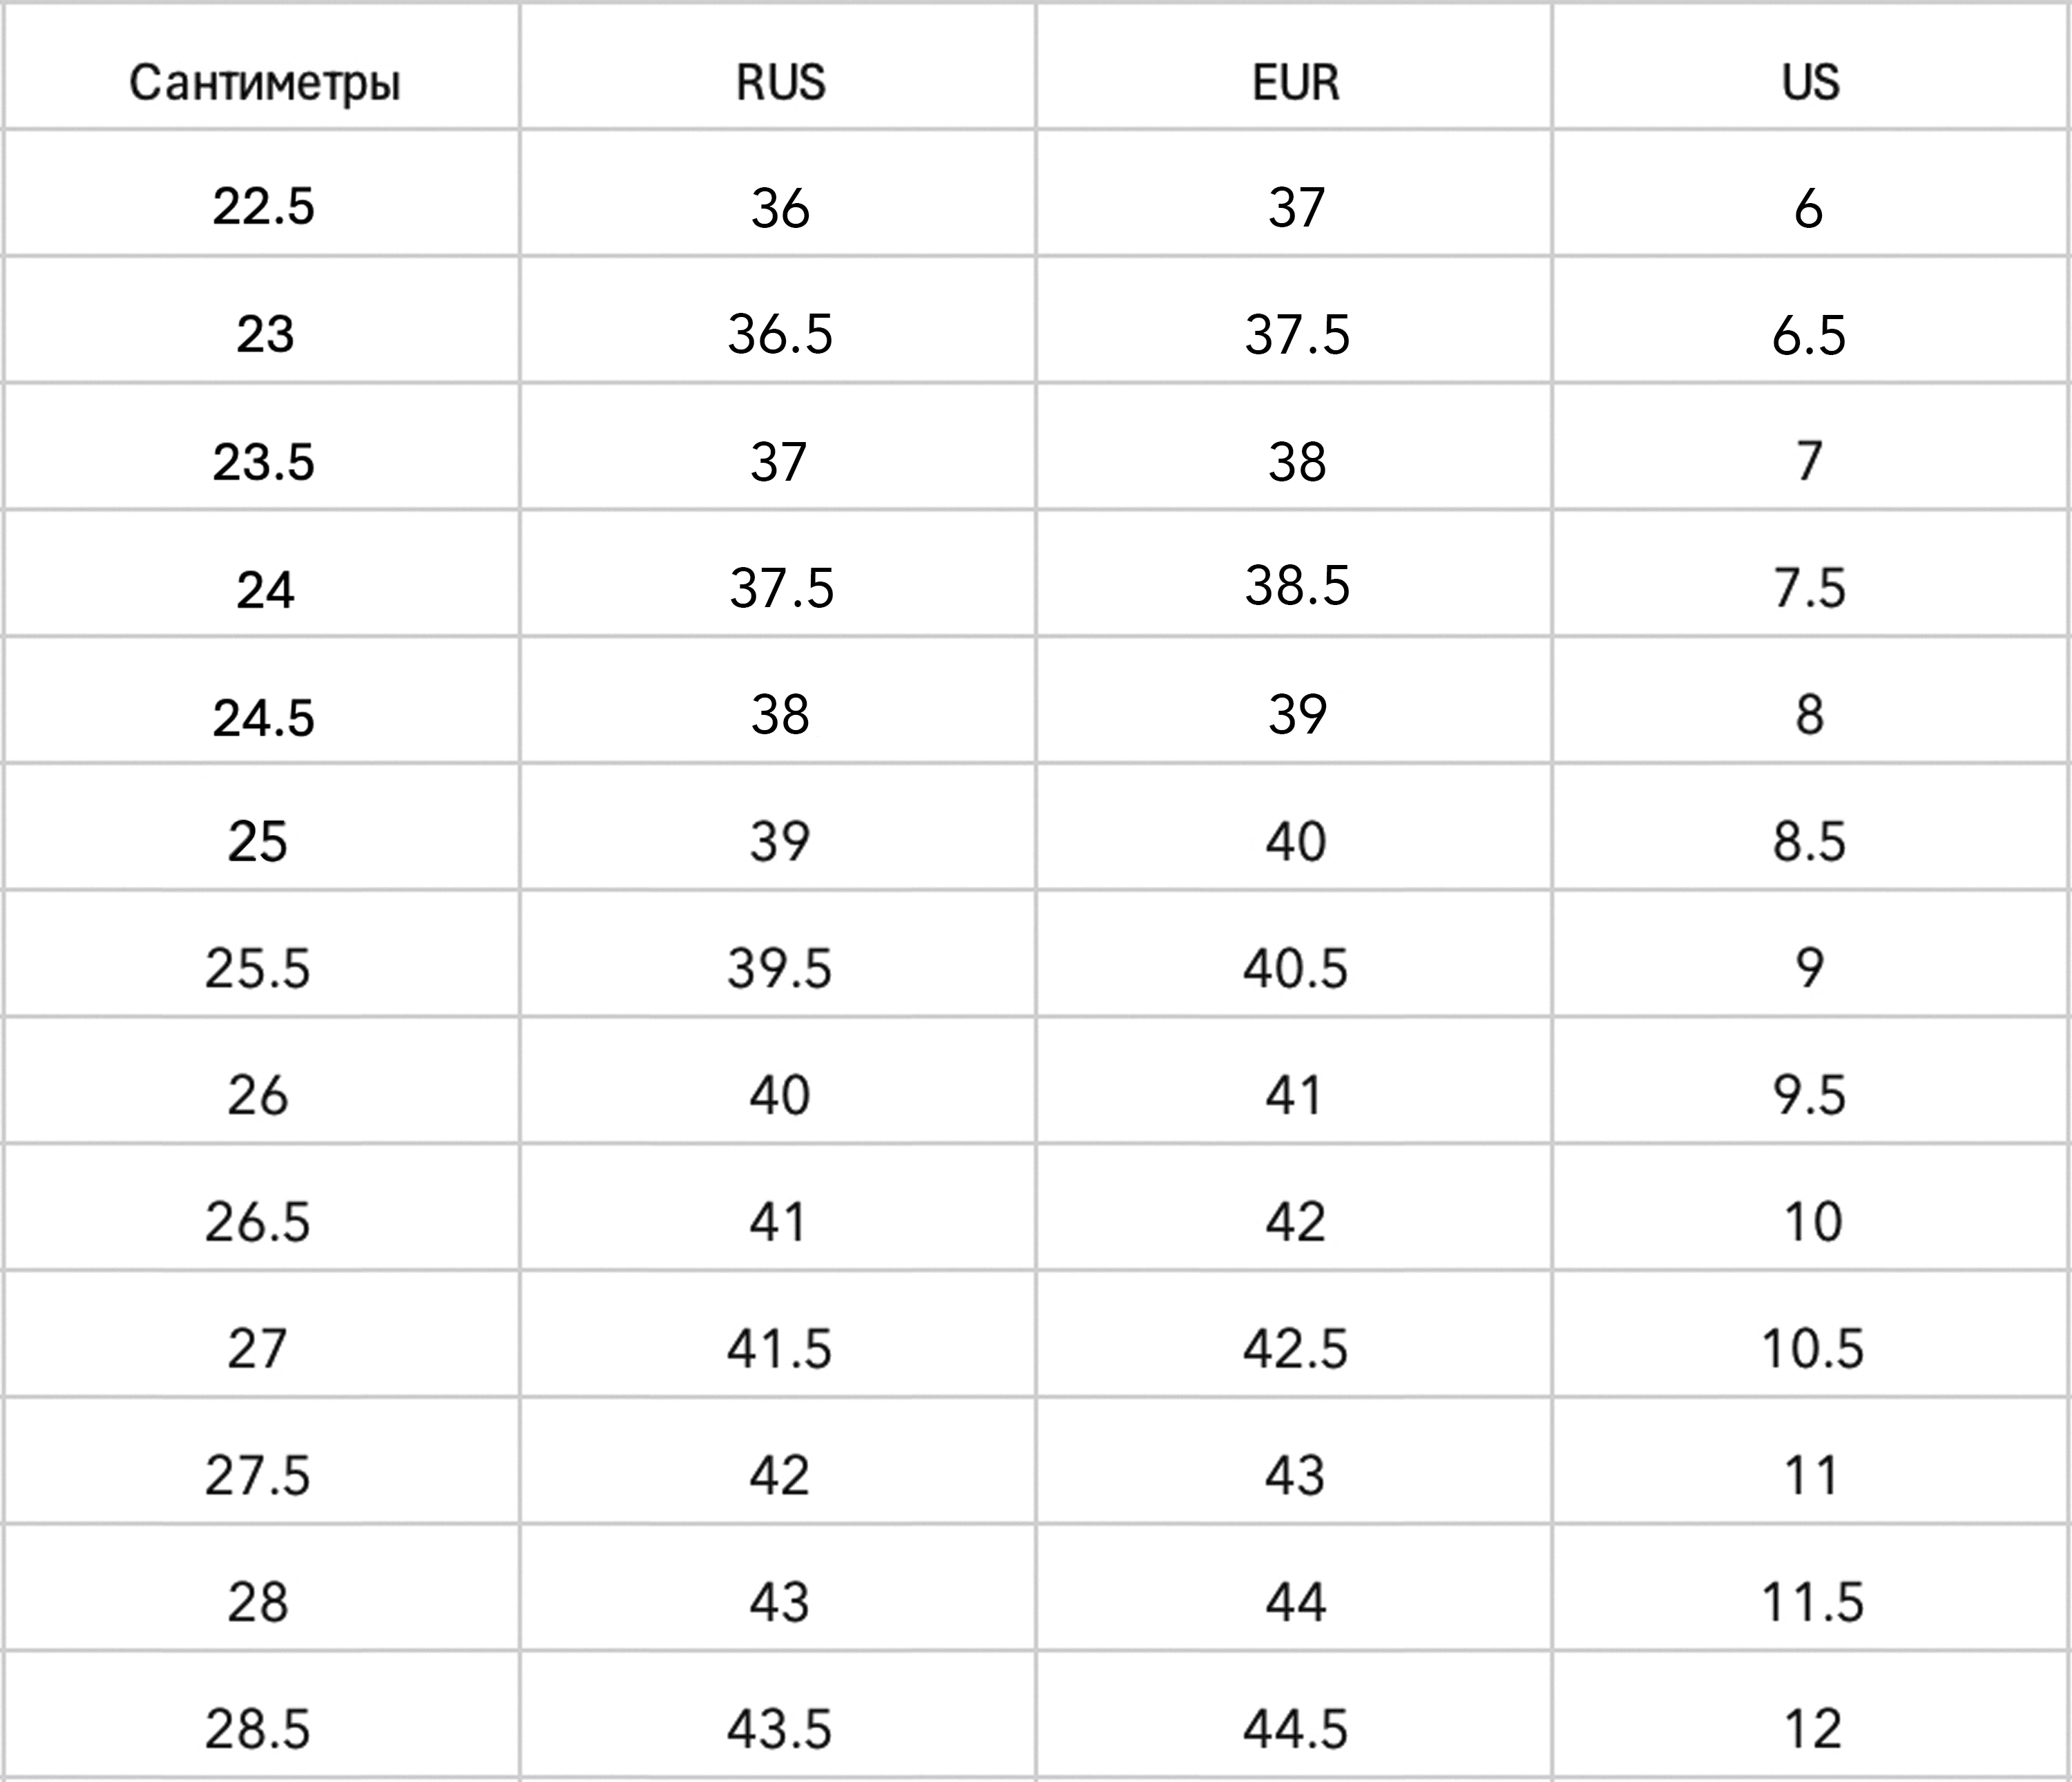The image size is (2072, 1782).
Task: Click the 27.5 centimeters cell
Action: tap(258, 1475)
